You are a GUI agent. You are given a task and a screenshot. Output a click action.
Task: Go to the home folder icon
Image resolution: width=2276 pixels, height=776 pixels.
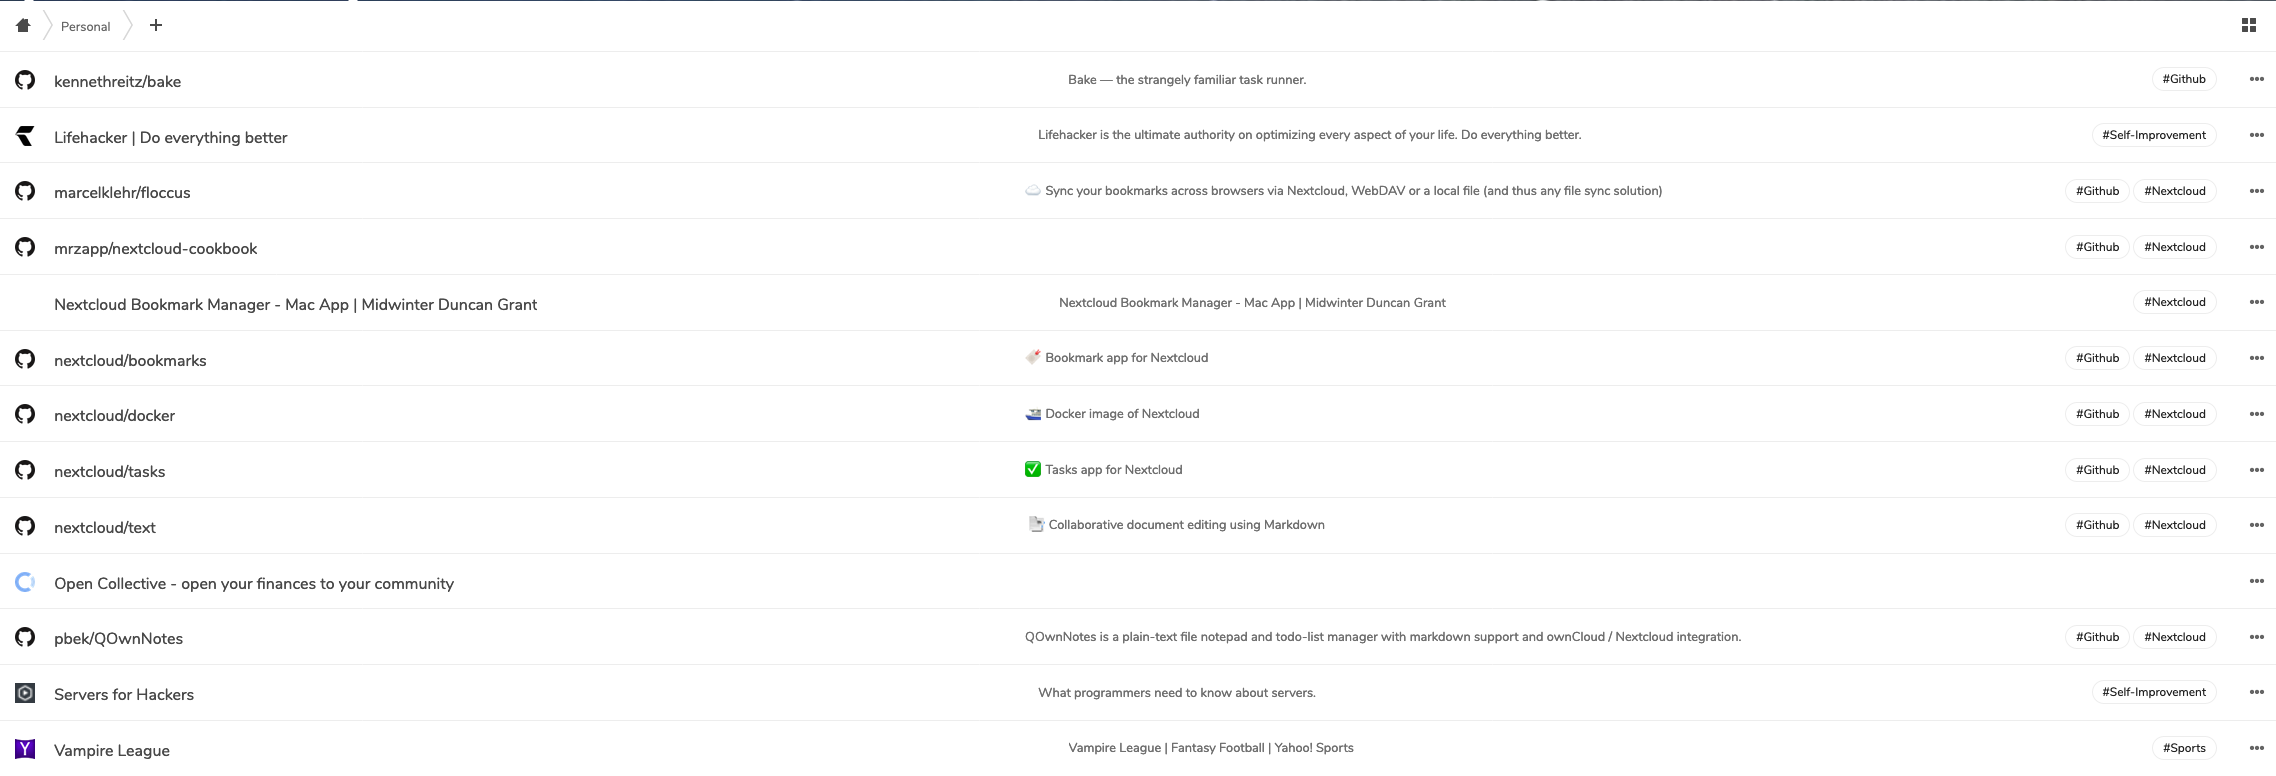(x=23, y=26)
